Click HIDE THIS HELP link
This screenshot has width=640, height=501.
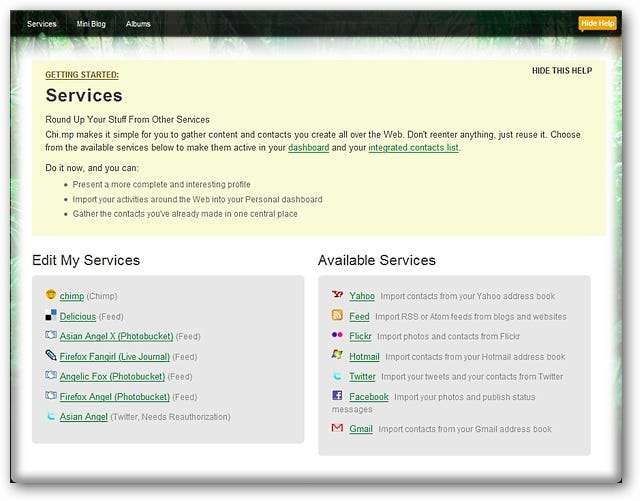(x=562, y=71)
